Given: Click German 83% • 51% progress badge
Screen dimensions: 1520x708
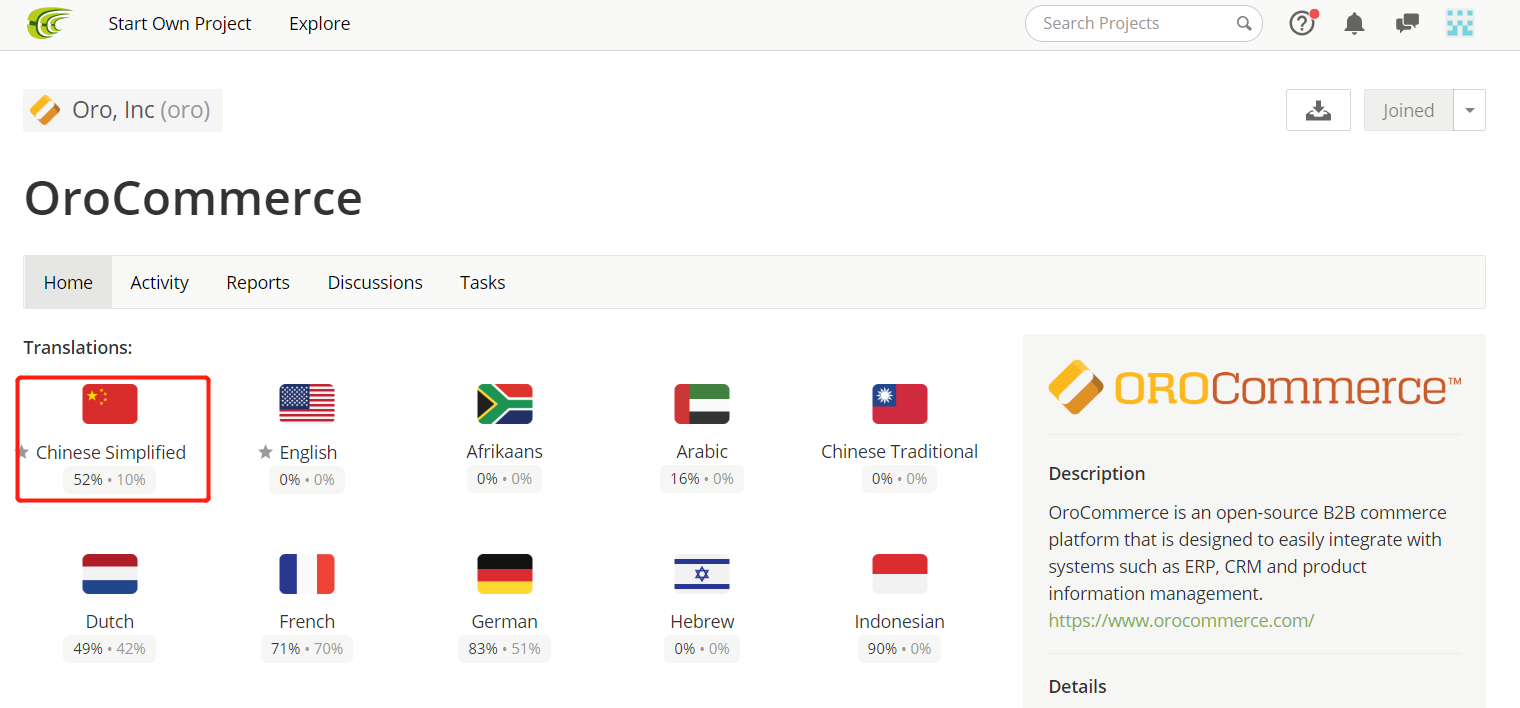Looking at the screenshot, I should click(505, 648).
